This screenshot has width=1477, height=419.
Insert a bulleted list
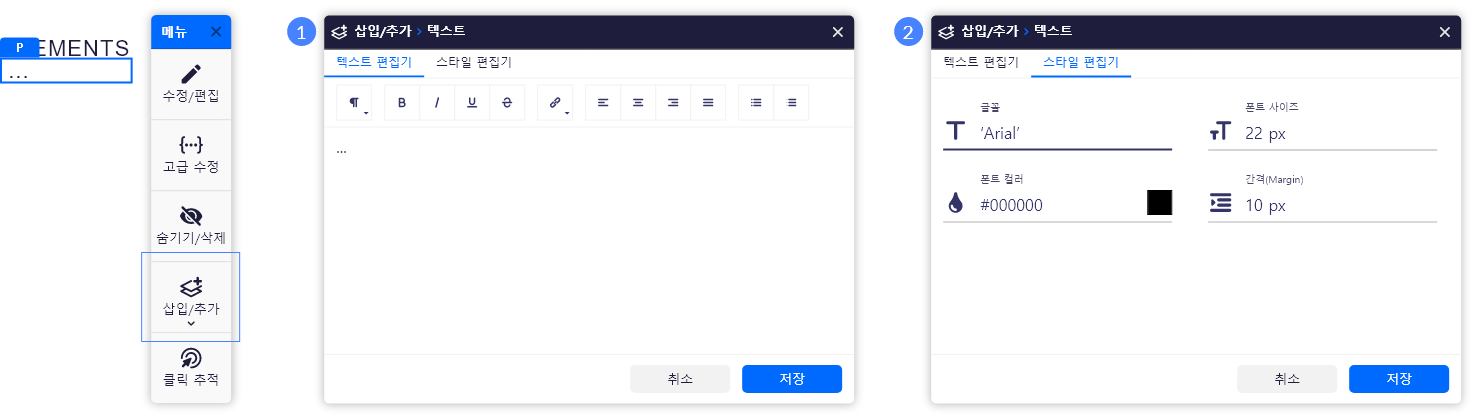click(756, 102)
